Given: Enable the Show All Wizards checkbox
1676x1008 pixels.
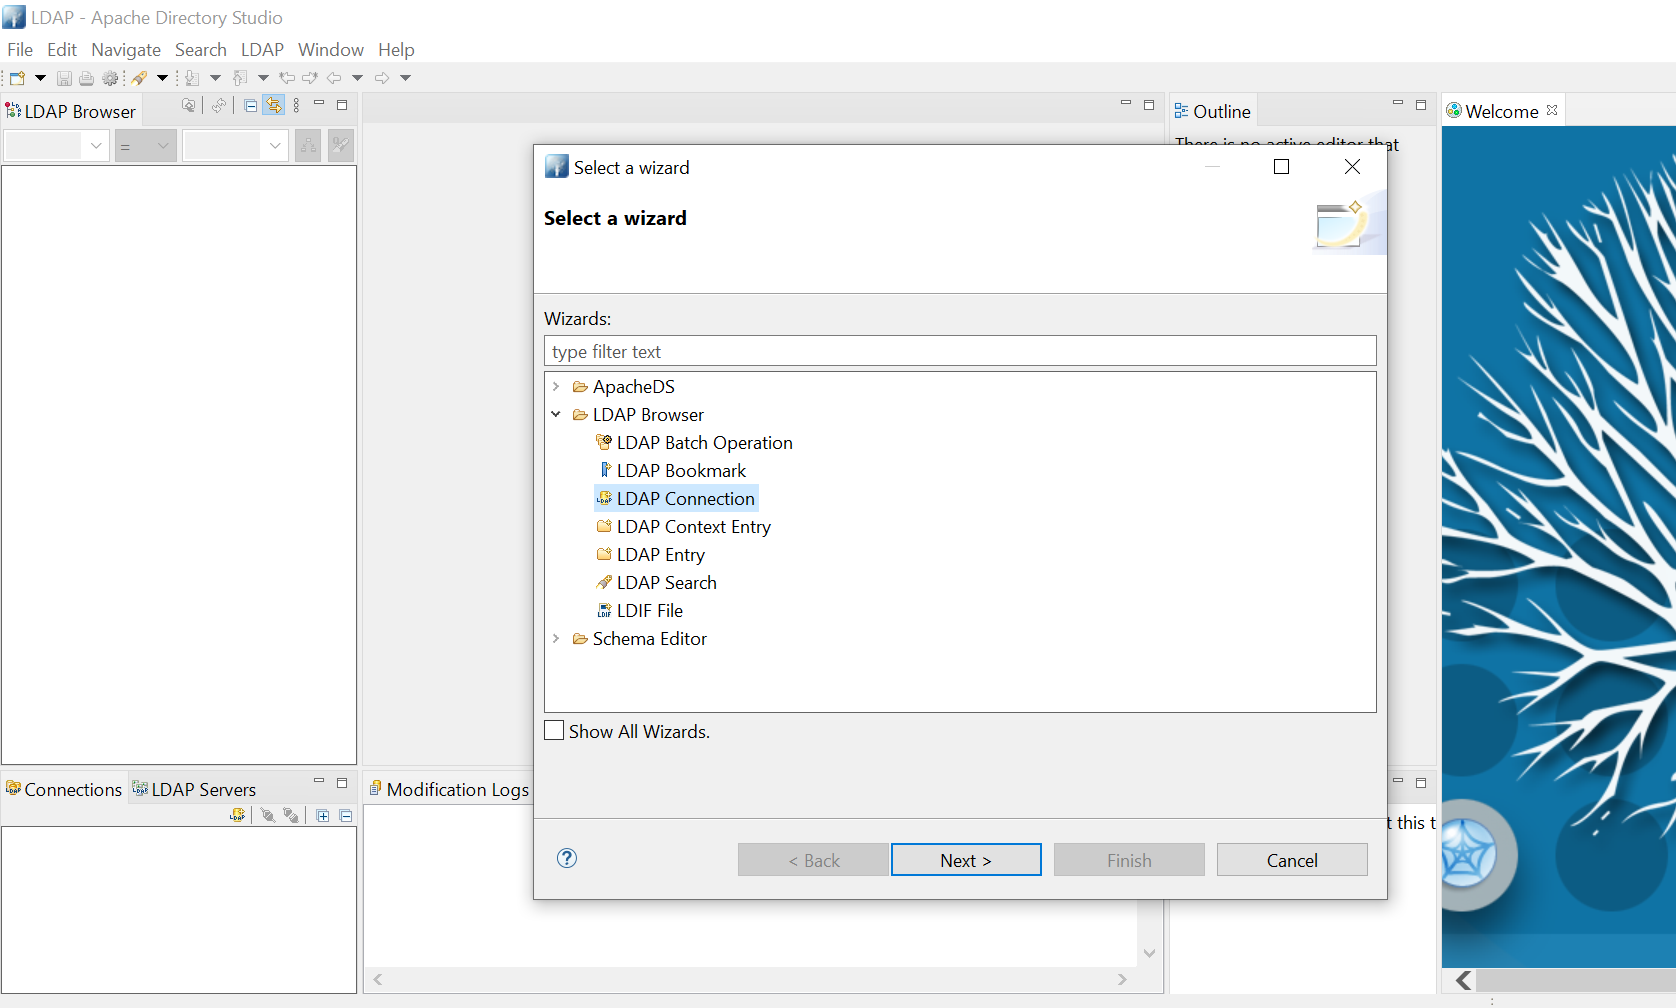Looking at the screenshot, I should pos(554,731).
